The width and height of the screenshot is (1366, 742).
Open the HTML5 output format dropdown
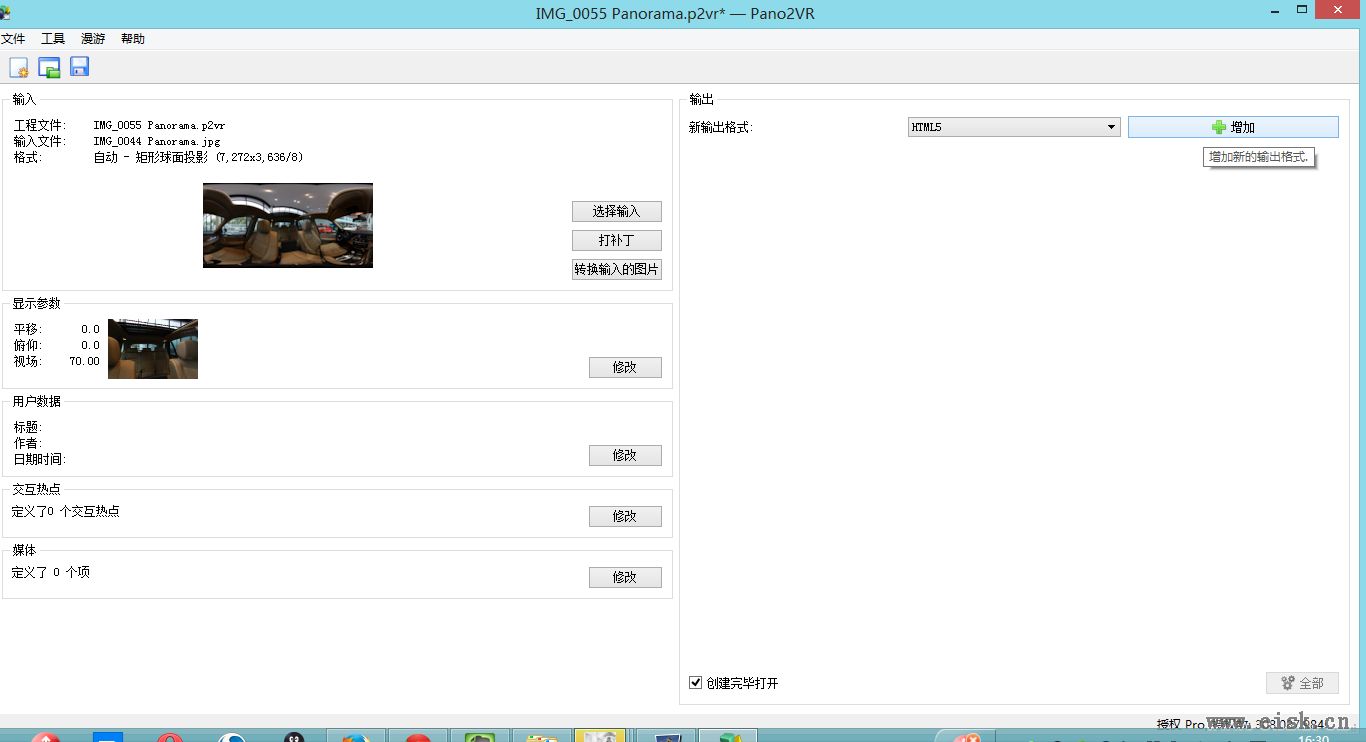(x=1013, y=127)
